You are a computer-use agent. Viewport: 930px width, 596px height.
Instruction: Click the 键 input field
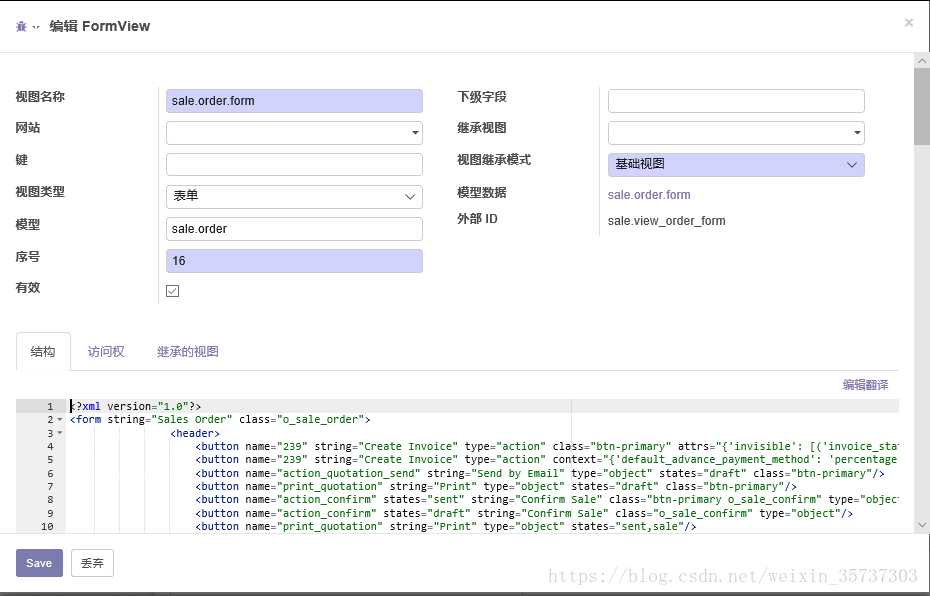[294, 164]
